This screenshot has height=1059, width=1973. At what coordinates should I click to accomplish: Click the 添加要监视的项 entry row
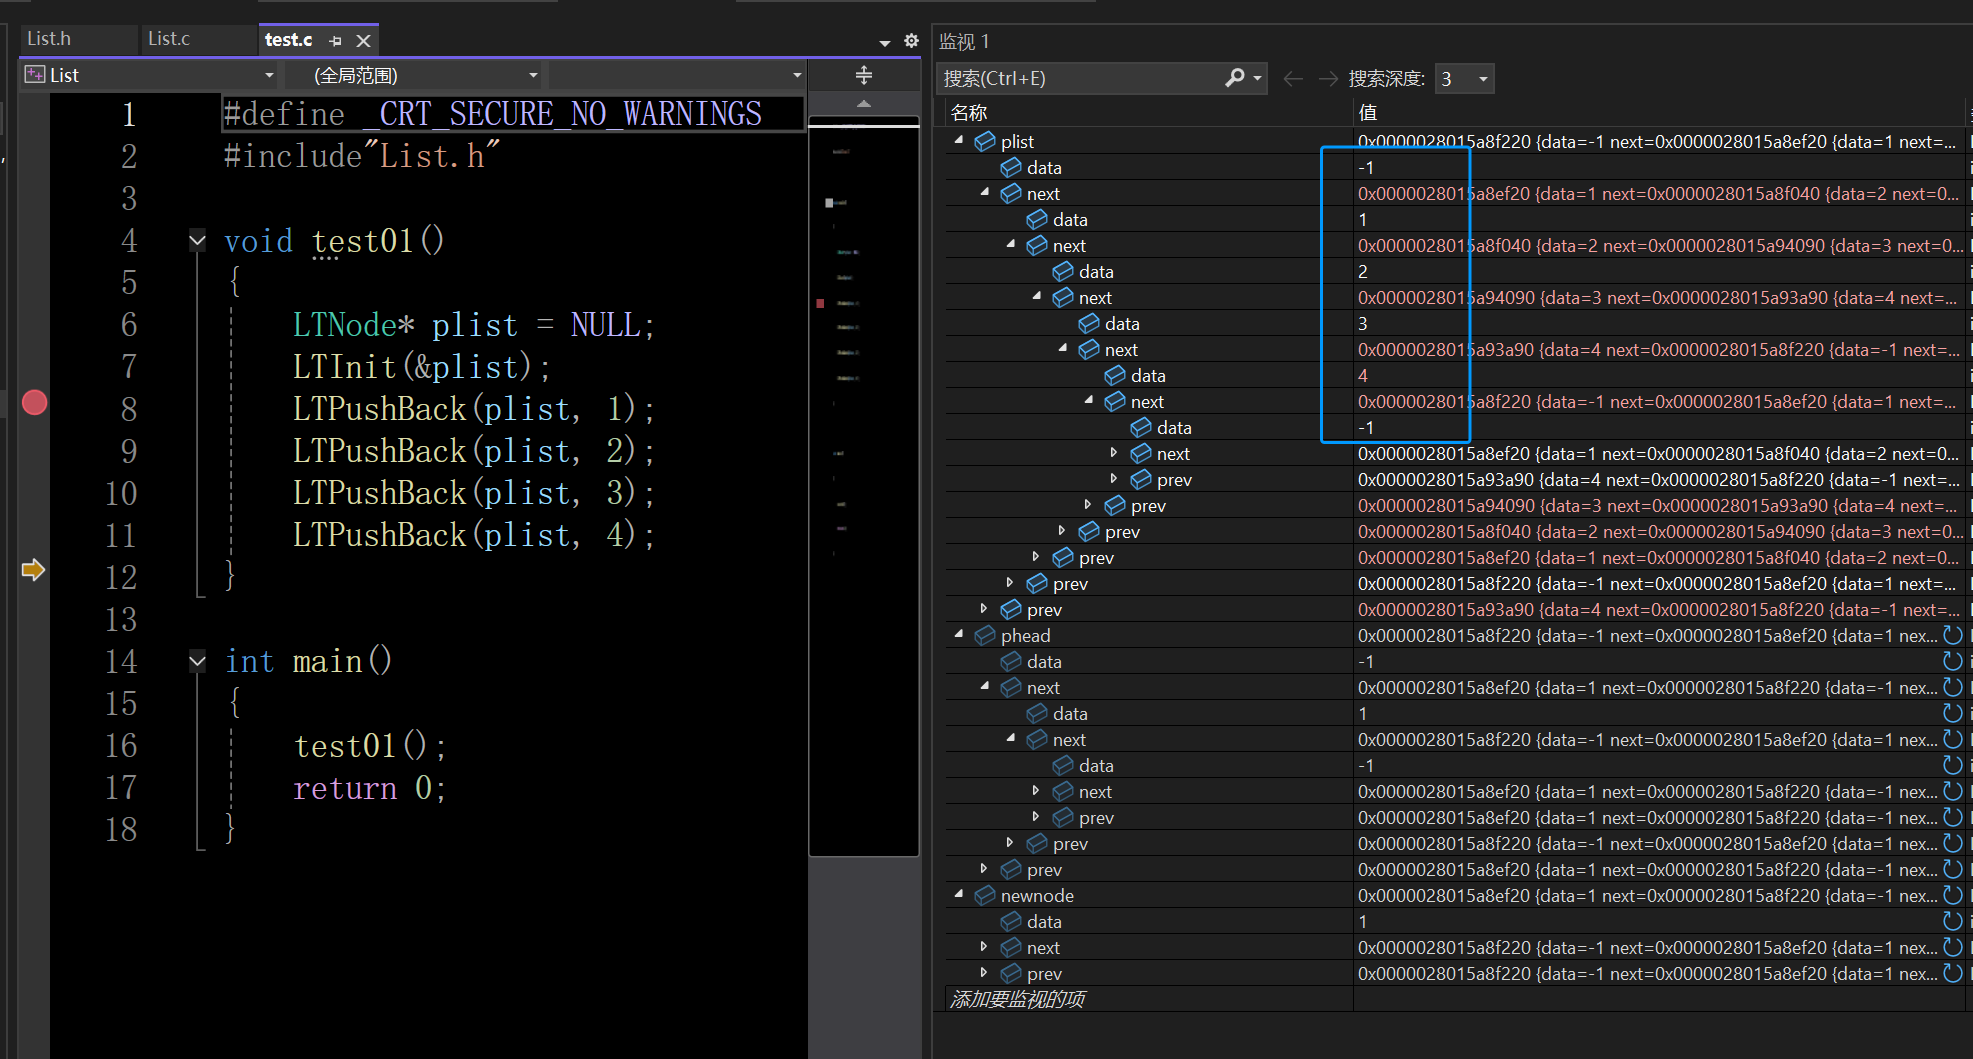pos(1148,999)
